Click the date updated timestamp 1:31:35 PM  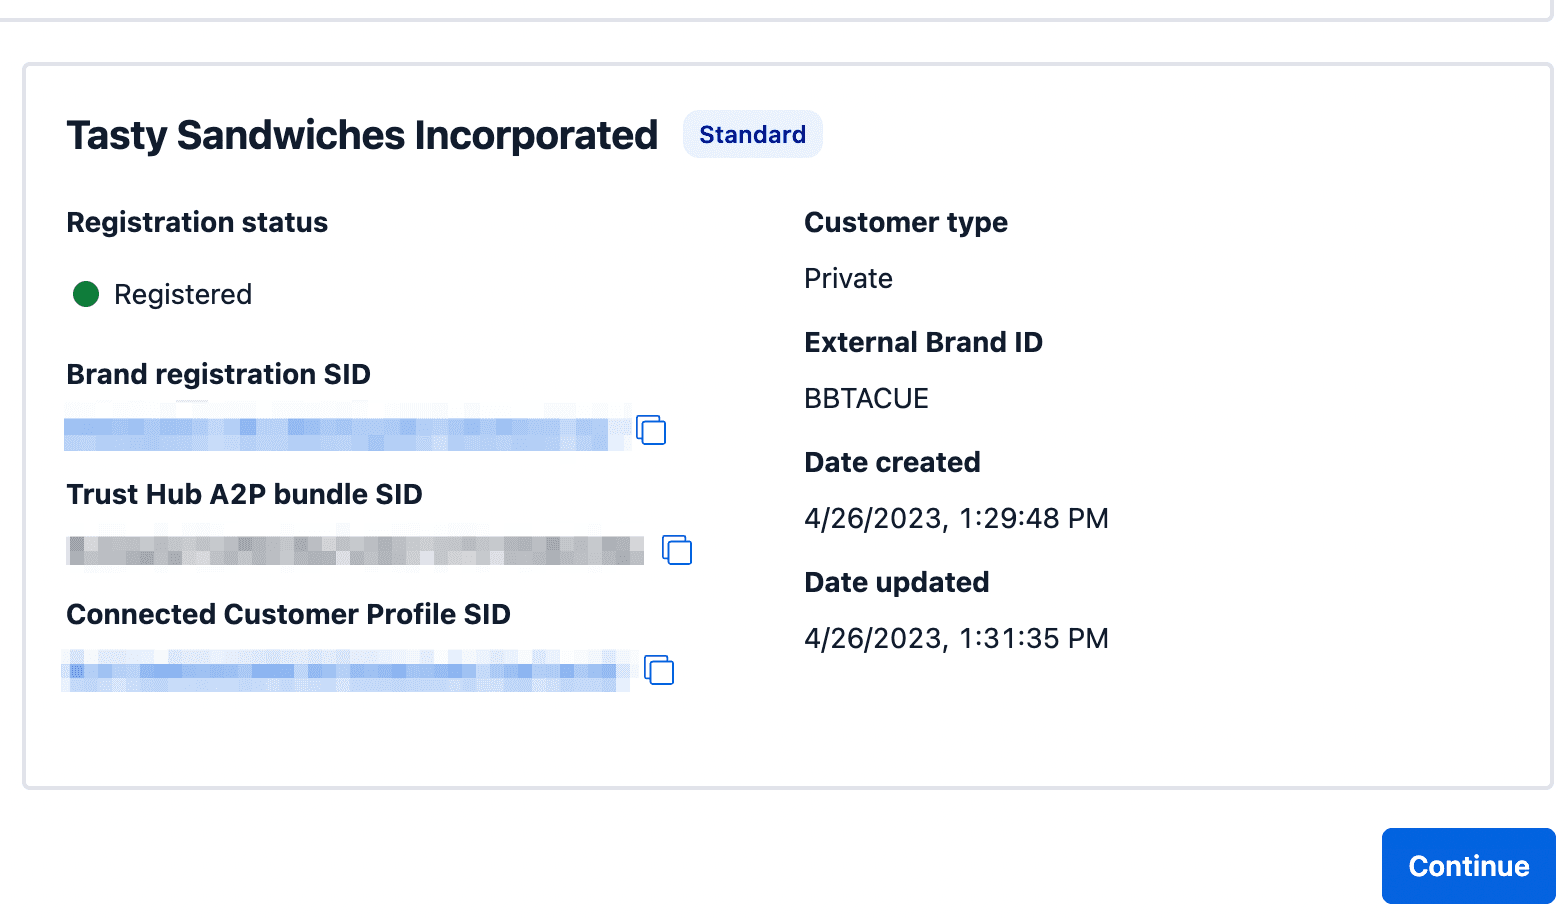point(956,639)
